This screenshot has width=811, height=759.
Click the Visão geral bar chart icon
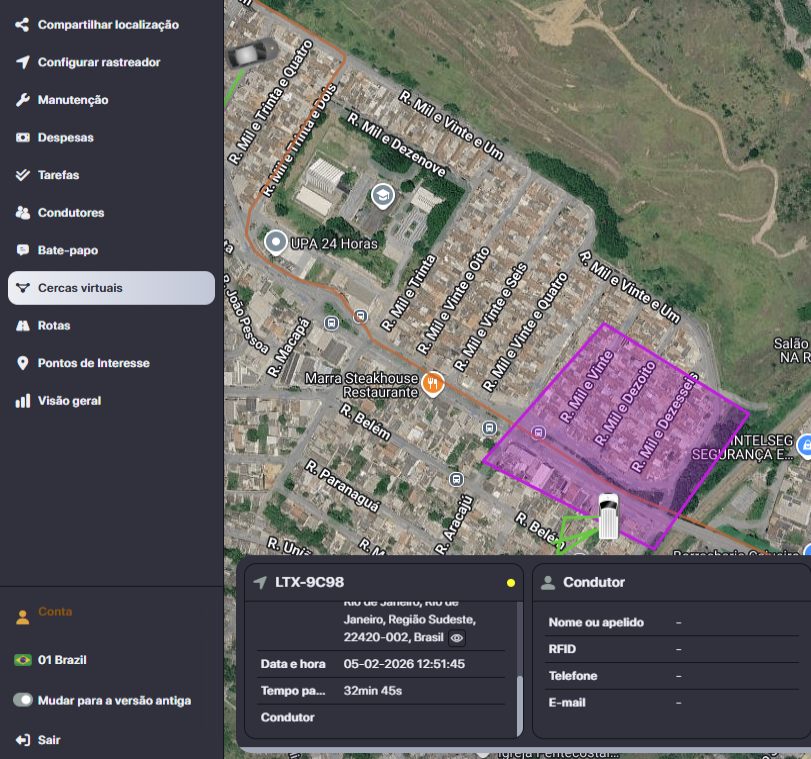pyautogui.click(x=23, y=401)
